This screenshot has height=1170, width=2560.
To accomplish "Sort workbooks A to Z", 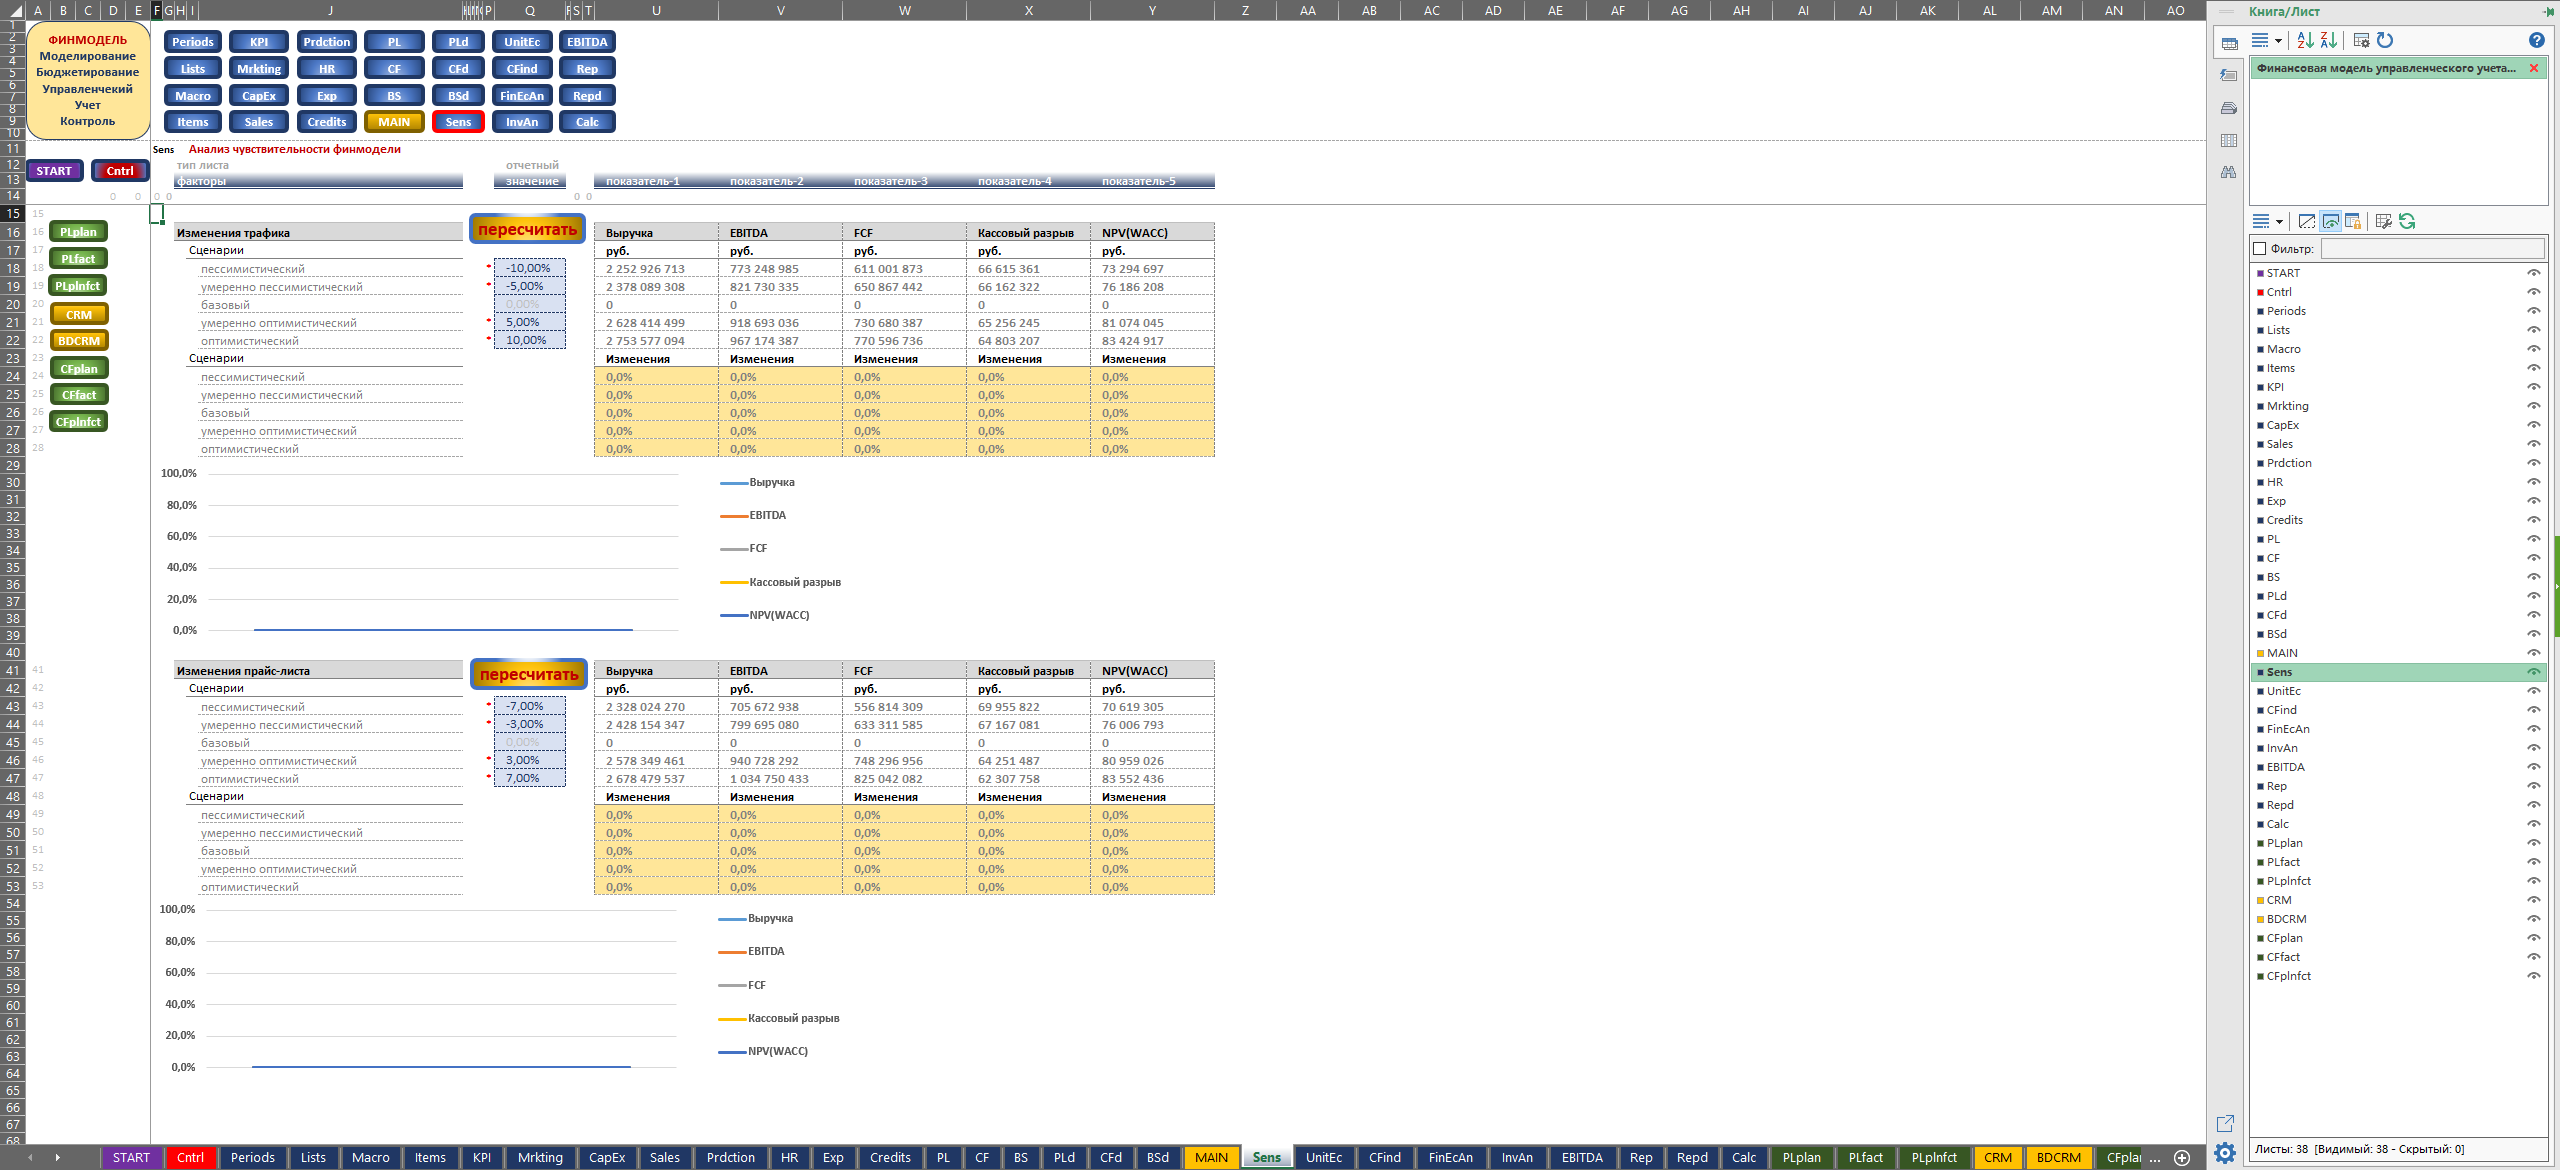I will [2305, 40].
